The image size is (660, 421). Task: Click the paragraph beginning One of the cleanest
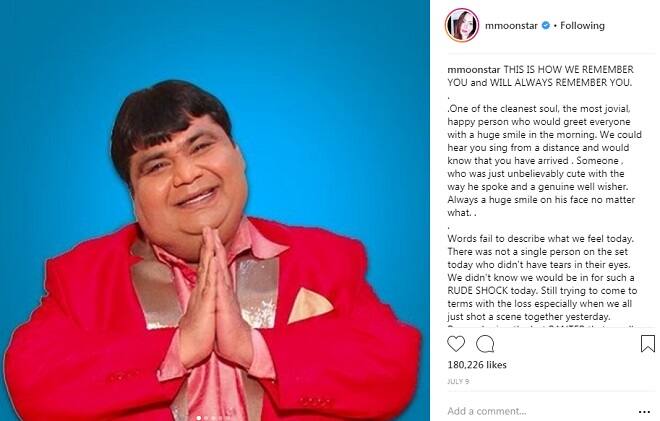point(544,160)
